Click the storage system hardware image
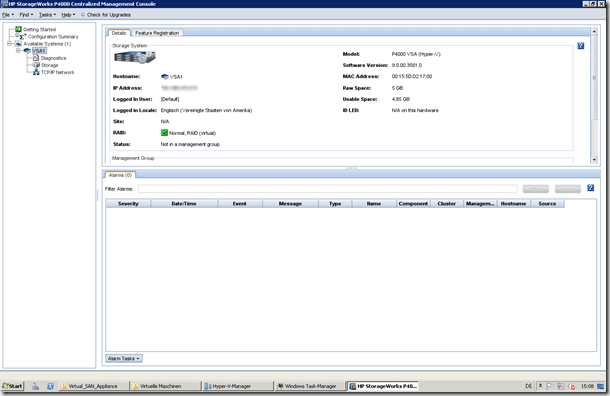This screenshot has height=396, width=610. (x=135, y=58)
